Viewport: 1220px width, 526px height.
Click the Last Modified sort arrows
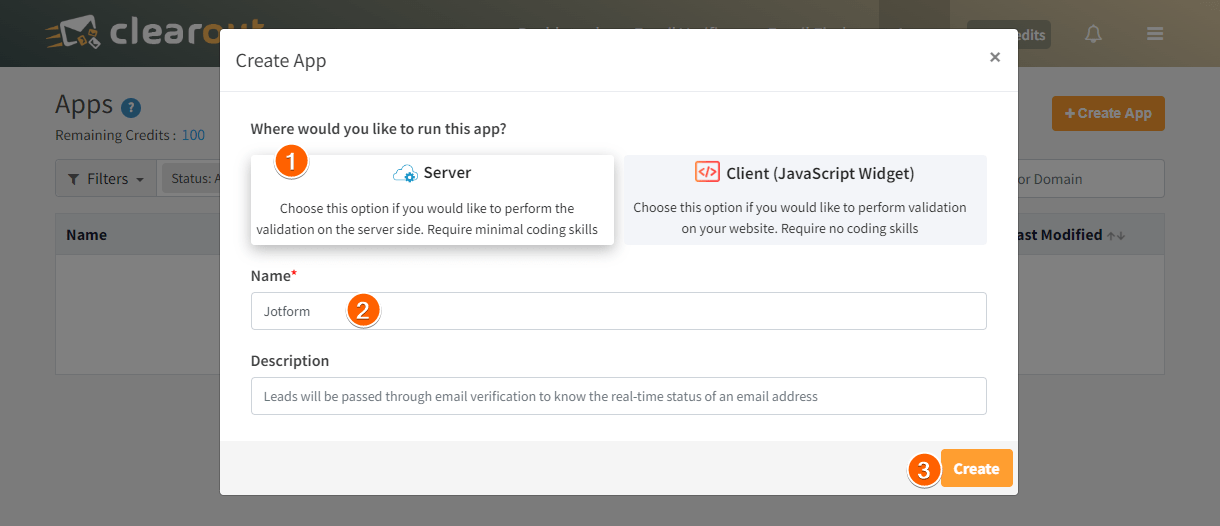[x=1115, y=236]
